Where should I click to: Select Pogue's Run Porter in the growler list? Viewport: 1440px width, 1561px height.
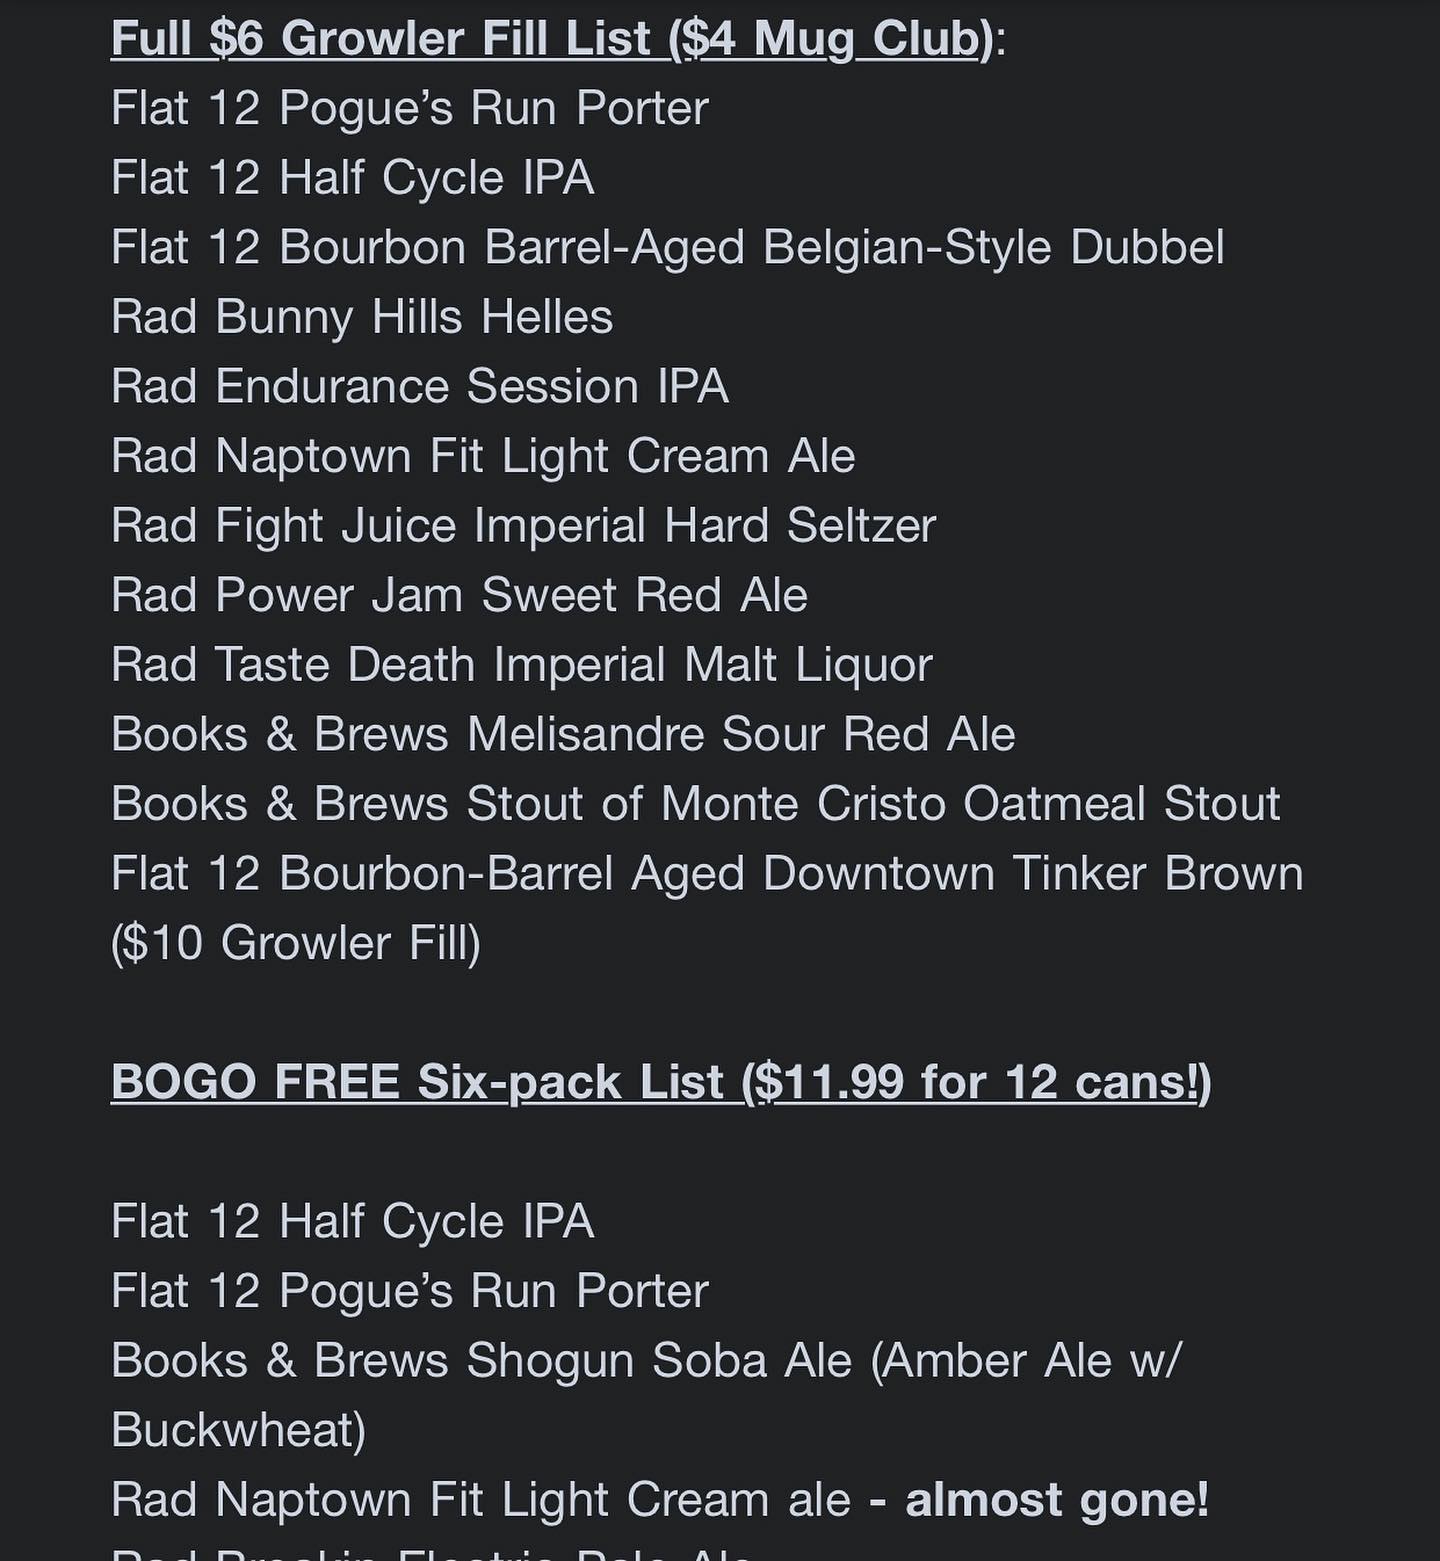tap(410, 109)
